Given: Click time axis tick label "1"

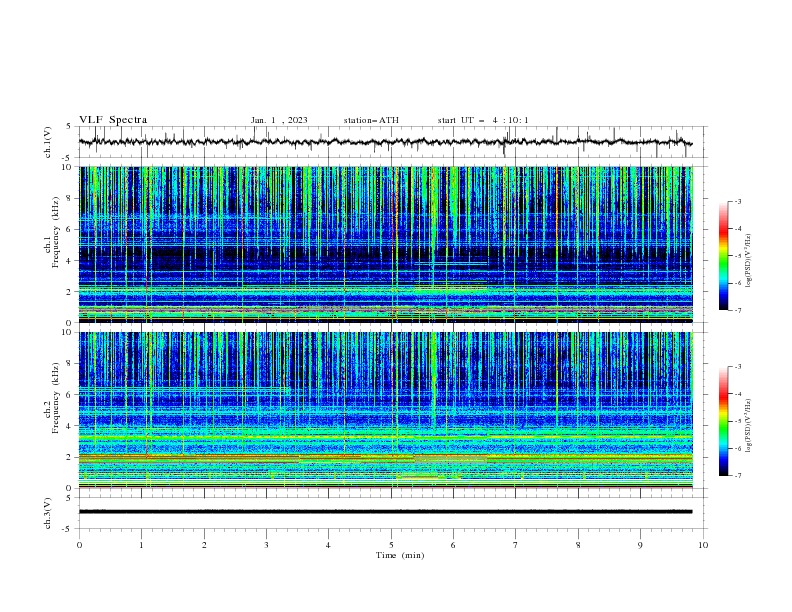Looking at the screenshot, I should 141,545.
